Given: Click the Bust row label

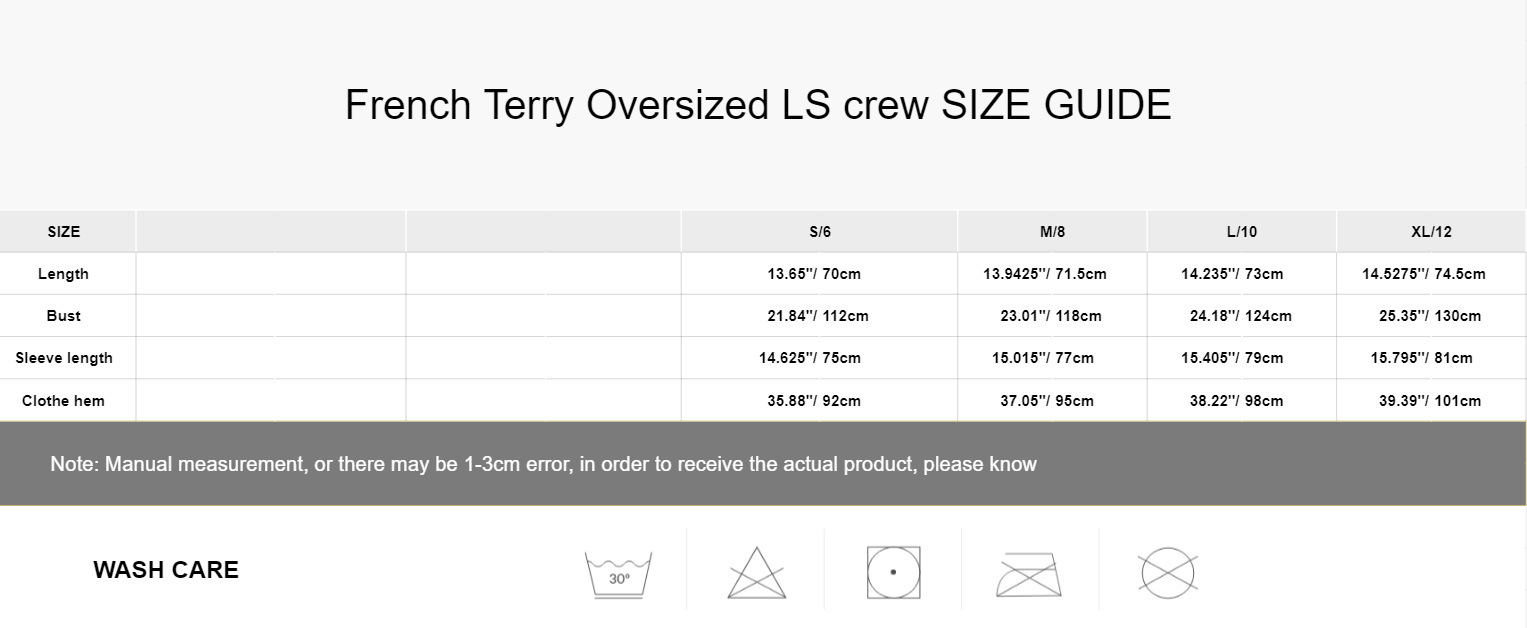Looking at the screenshot, I should coord(63,316).
